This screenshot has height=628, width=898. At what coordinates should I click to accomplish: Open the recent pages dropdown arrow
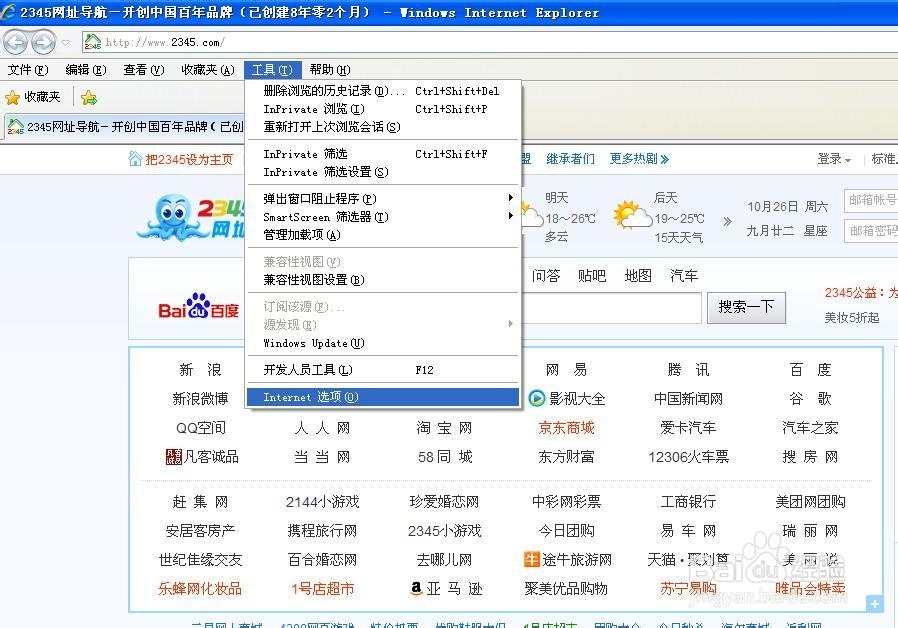(x=65, y=42)
